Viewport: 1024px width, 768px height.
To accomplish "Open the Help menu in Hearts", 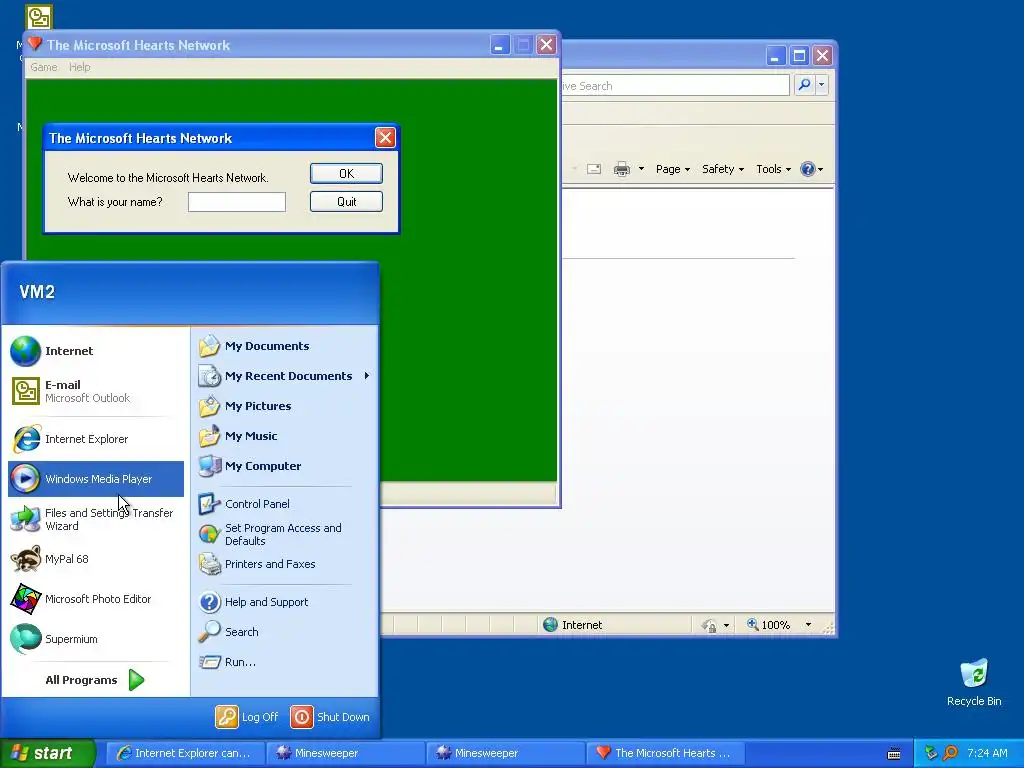I will pyautogui.click(x=80, y=67).
